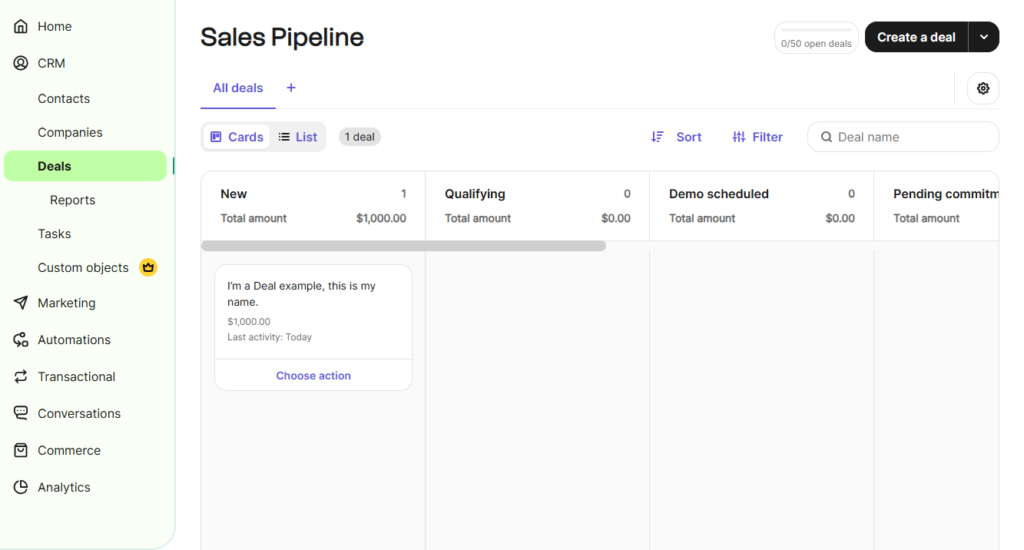
Task: Click the horizontal pipeline scrollbar
Action: (x=404, y=246)
